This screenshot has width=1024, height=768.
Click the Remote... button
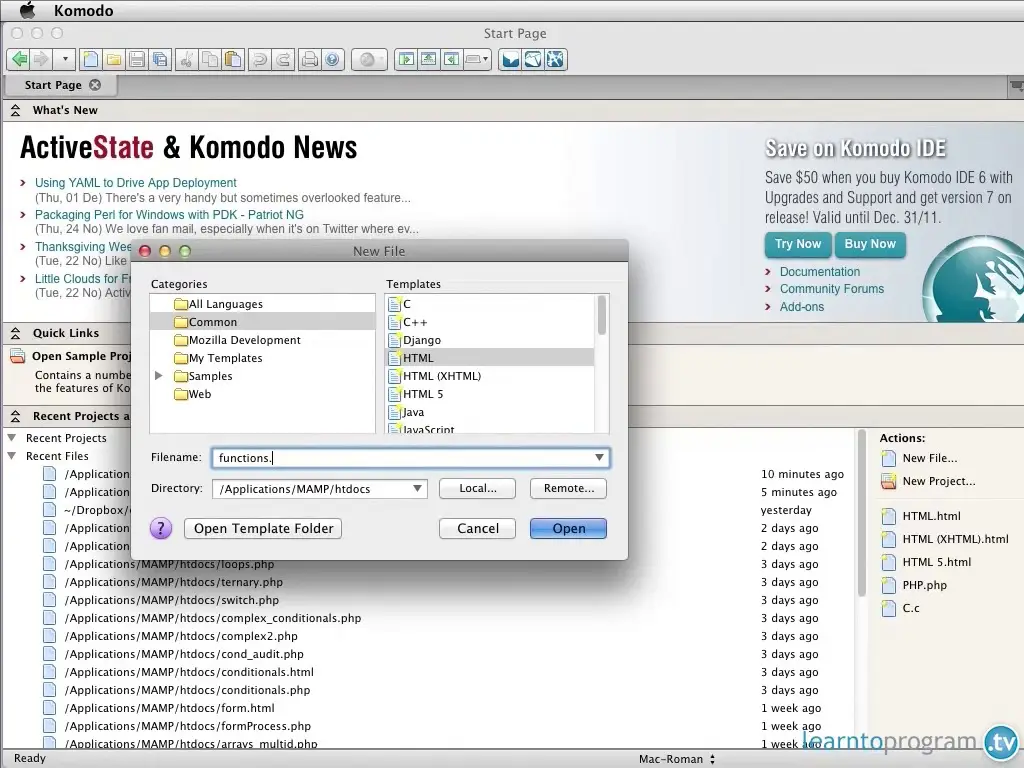[568, 488]
